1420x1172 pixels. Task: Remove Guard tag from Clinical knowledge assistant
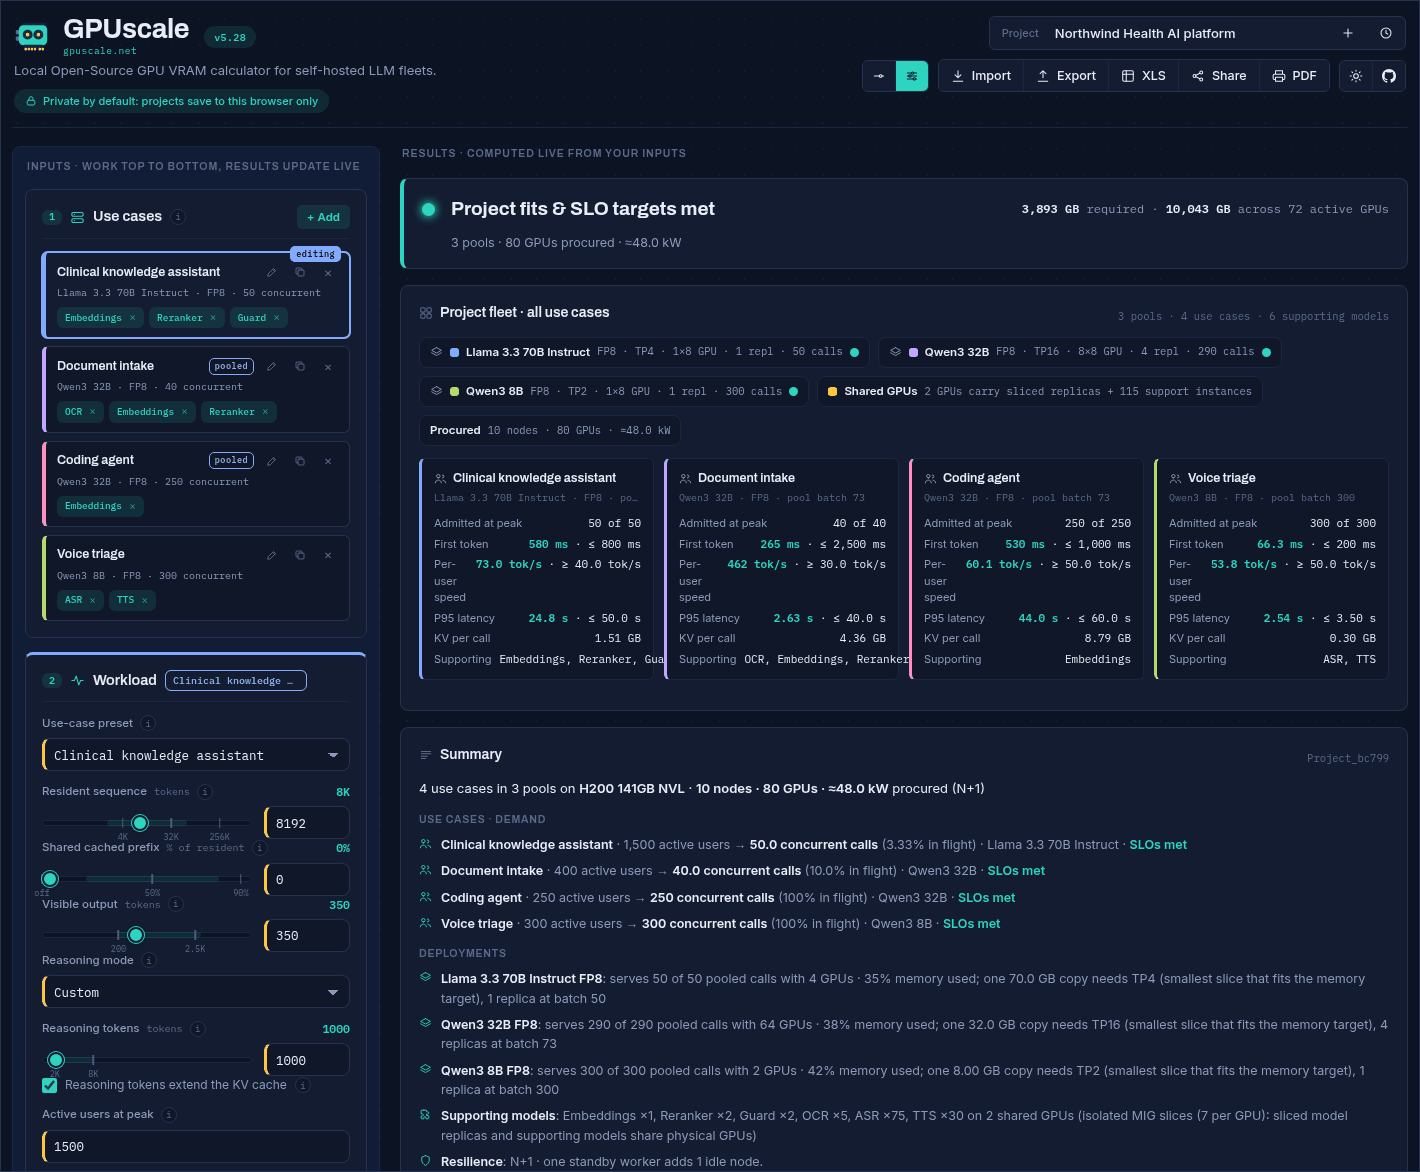tap(277, 318)
